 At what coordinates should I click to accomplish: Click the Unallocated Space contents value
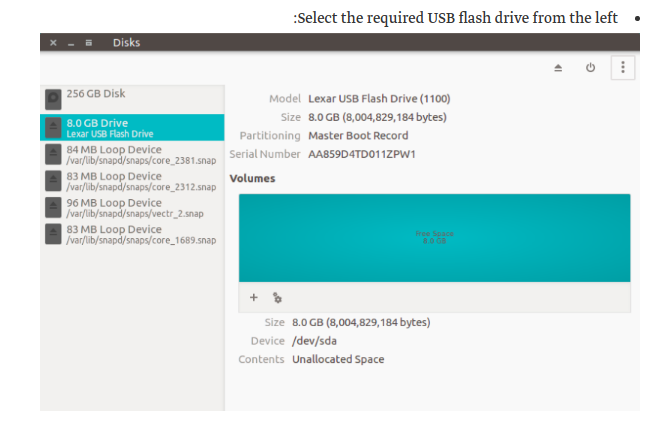pos(338,359)
